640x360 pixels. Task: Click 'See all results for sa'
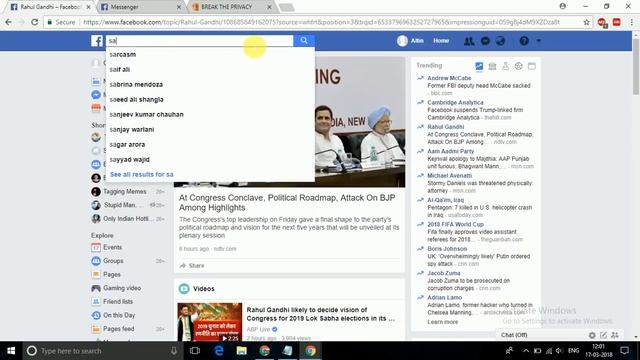142,174
